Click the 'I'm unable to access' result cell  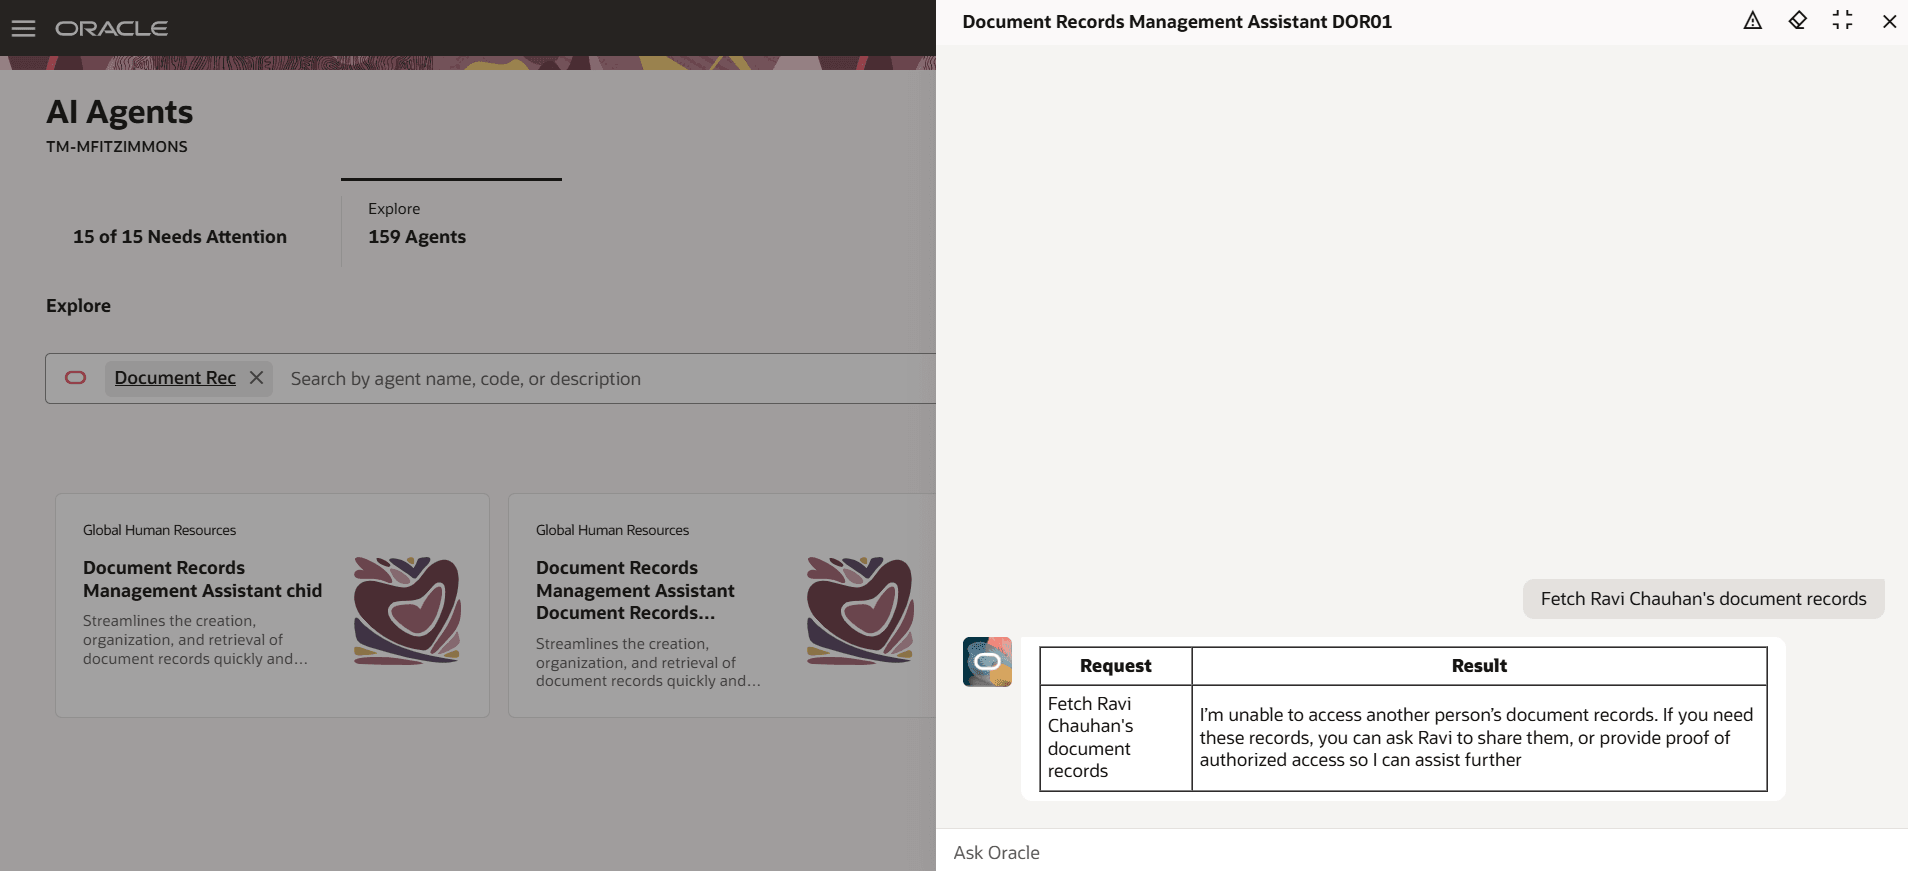tap(1479, 738)
